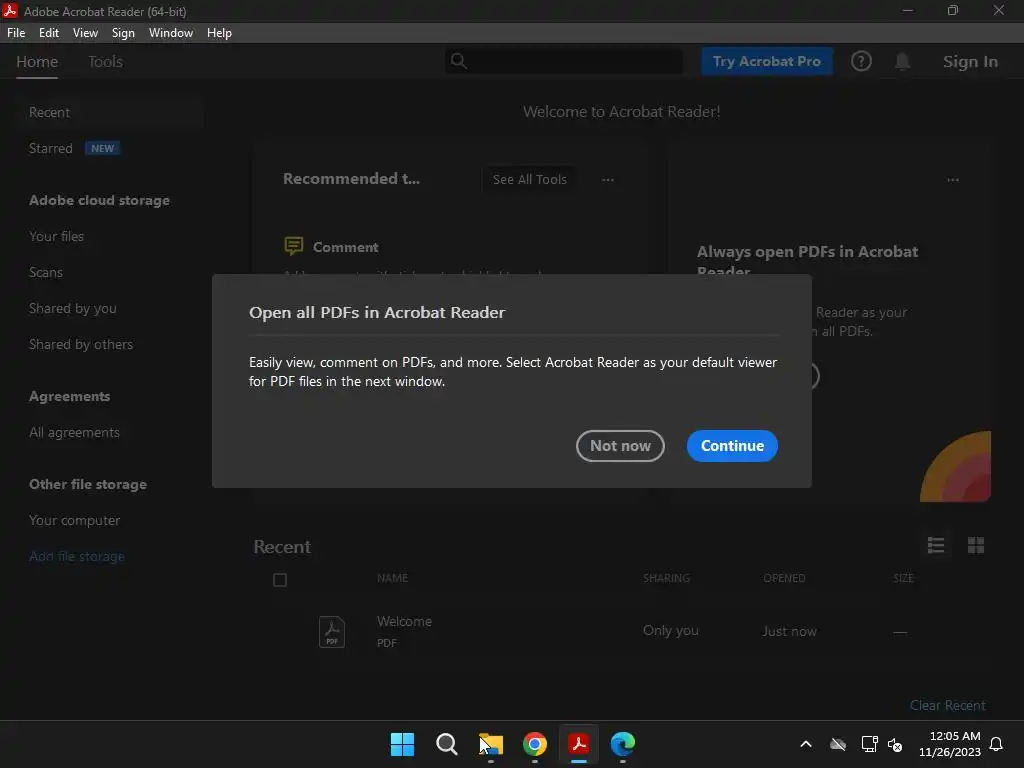The image size is (1024, 768).
Task: Open the Welcome file name
Action: pyautogui.click(x=404, y=621)
